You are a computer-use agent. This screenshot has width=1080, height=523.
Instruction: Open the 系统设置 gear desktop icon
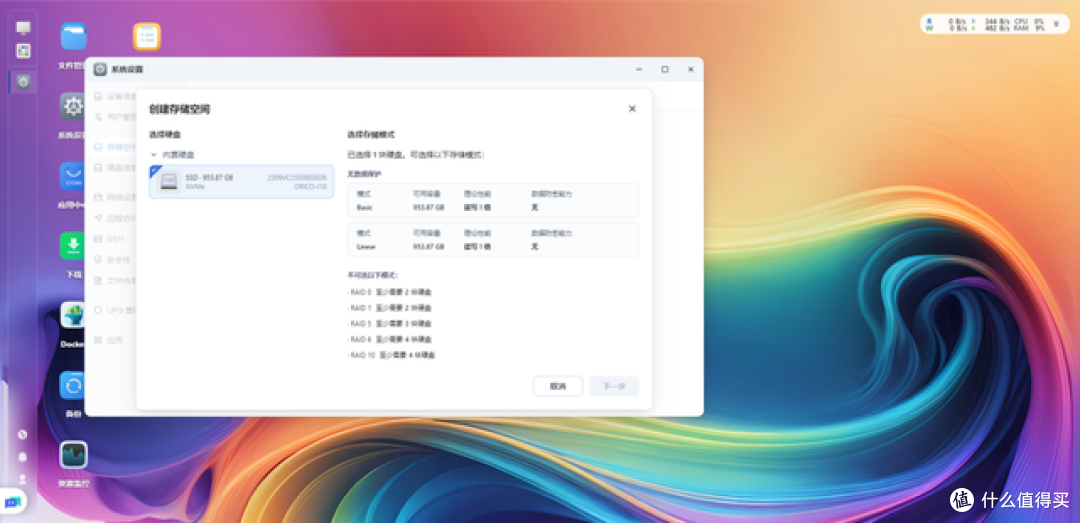(x=73, y=107)
